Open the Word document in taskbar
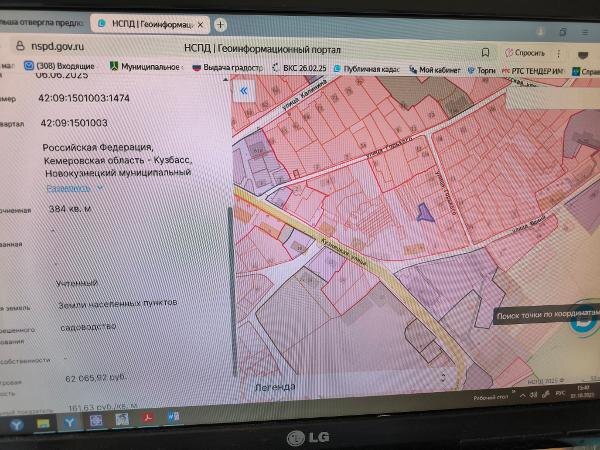This screenshot has width=600, height=450. coord(173,416)
